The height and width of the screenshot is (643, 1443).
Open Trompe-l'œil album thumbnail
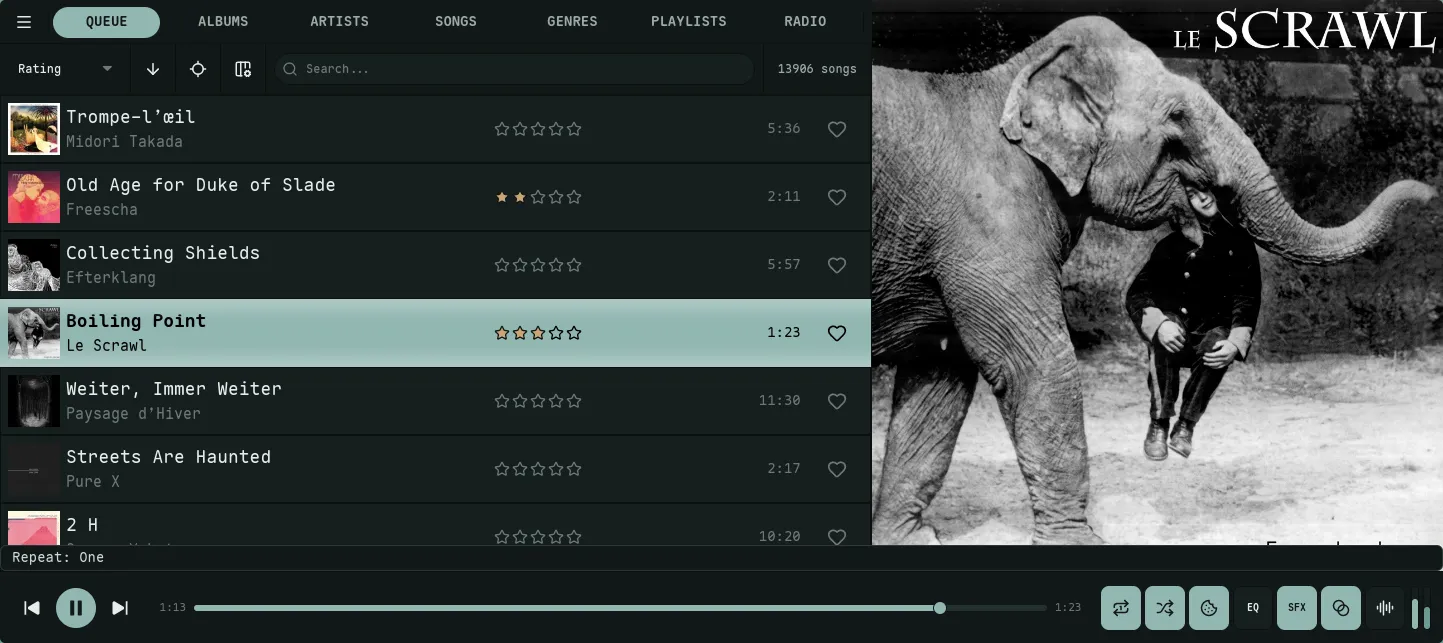pyautogui.click(x=34, y=129)
